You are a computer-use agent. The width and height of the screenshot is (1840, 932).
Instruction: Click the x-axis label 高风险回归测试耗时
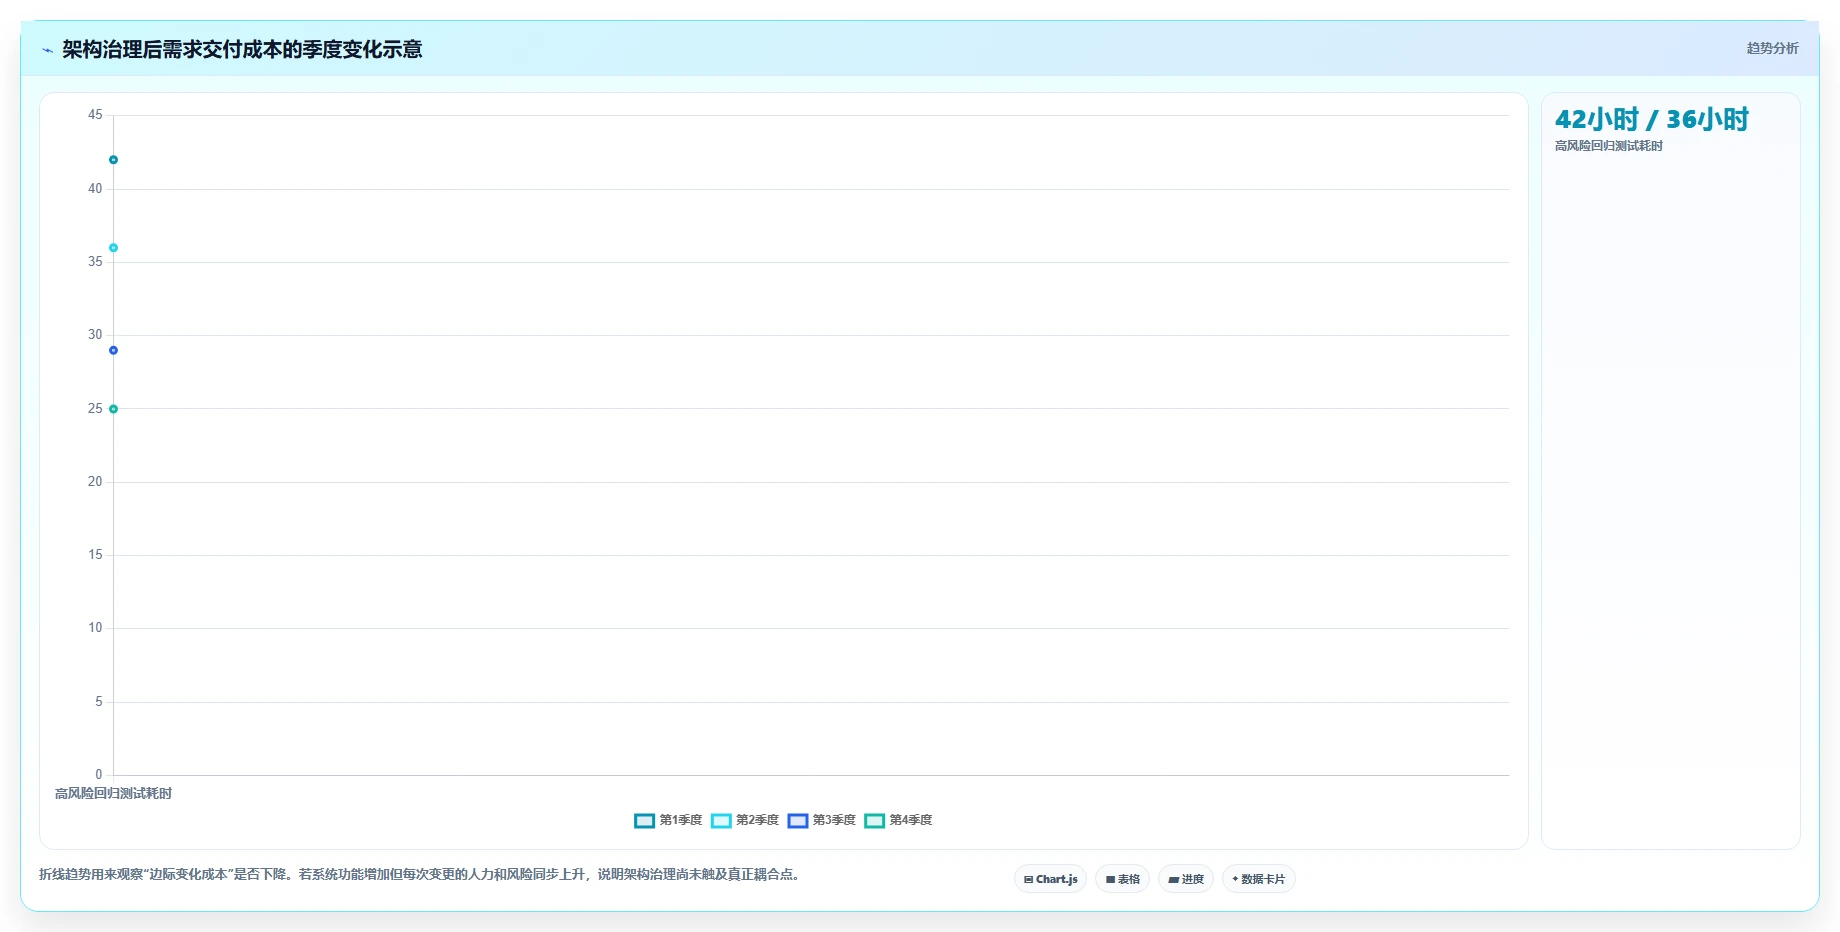(x=113, y=793)
